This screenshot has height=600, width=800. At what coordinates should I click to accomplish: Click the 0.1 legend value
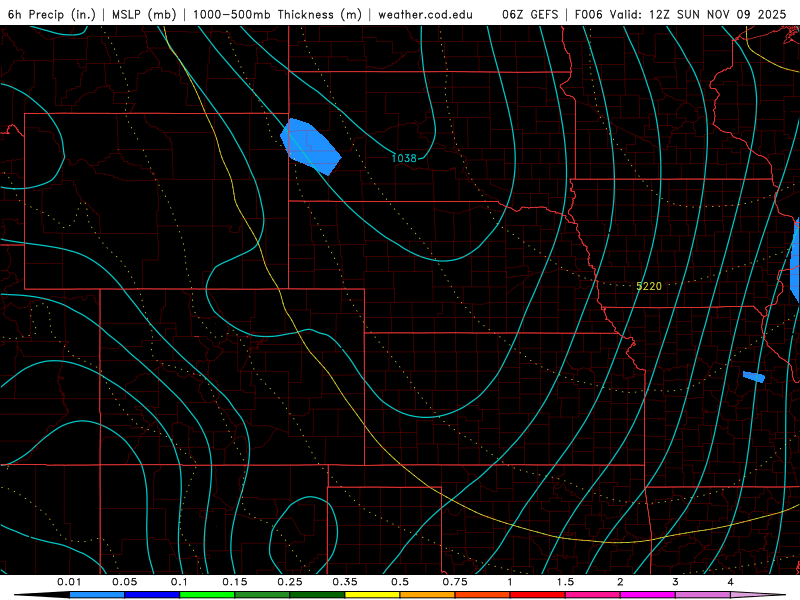coord(180,582)
